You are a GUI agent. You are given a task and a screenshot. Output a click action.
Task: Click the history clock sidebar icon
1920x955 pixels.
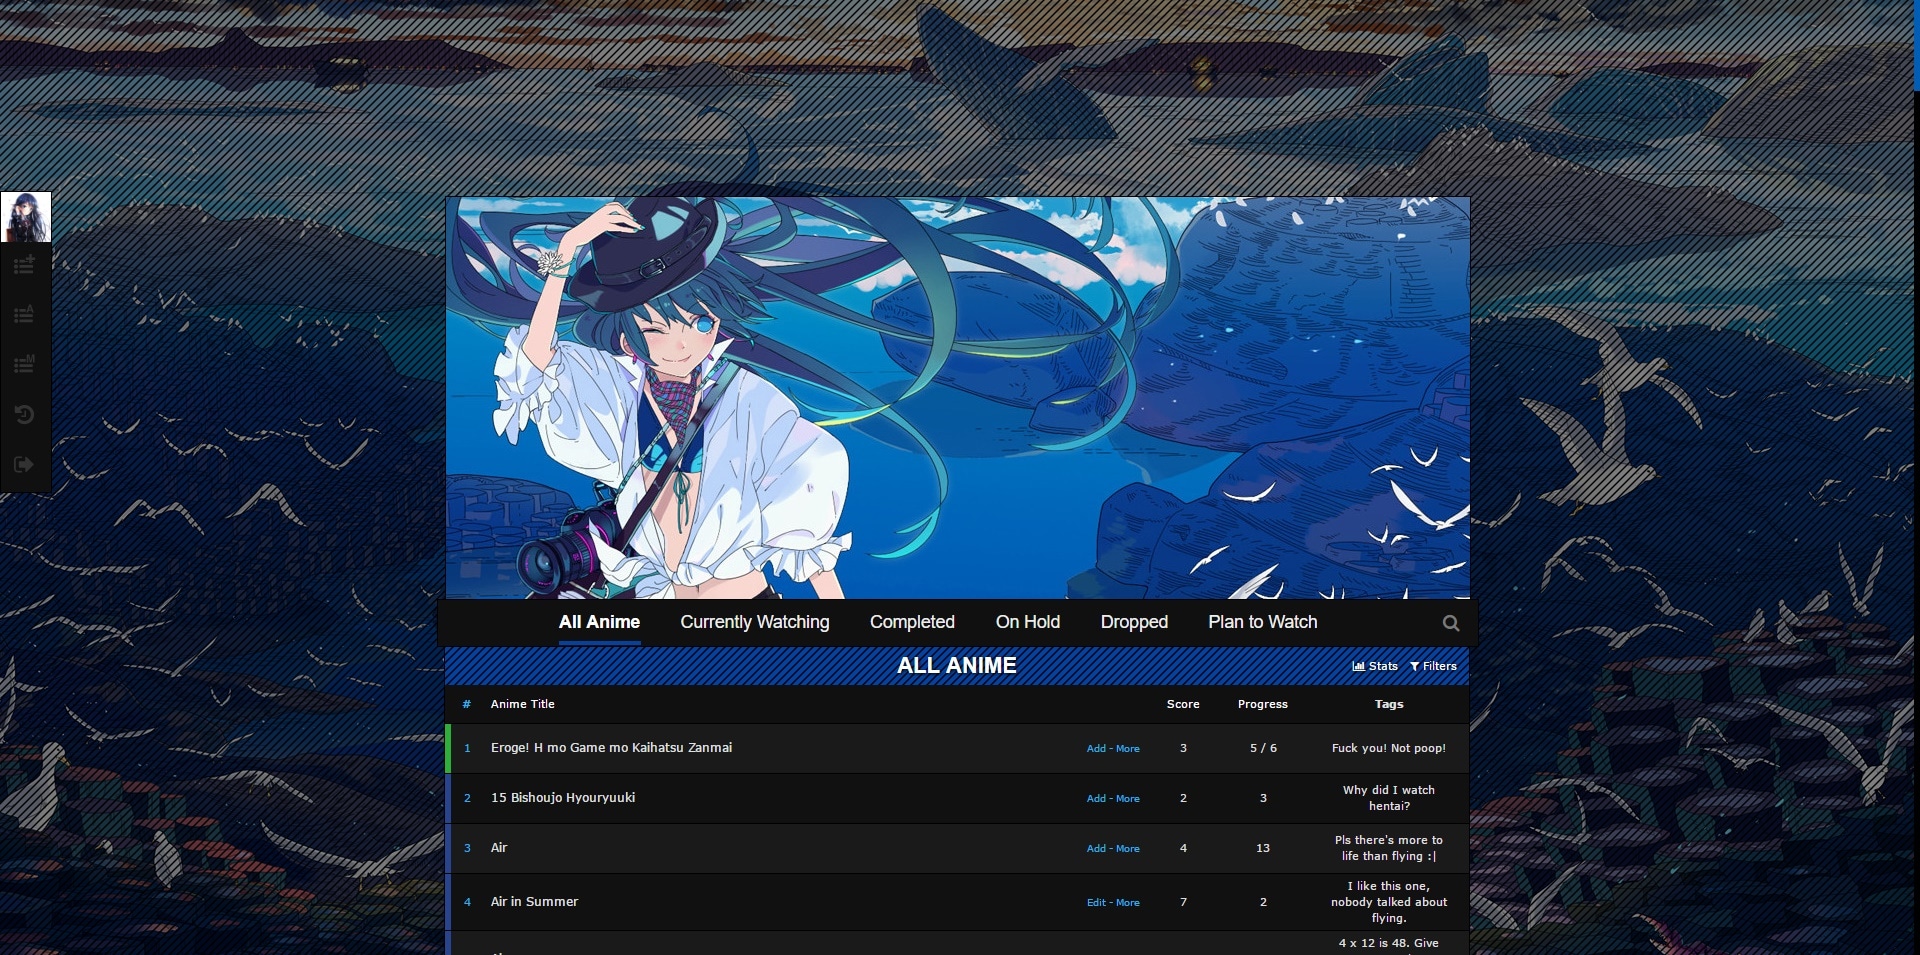click(x=25, y=414)
